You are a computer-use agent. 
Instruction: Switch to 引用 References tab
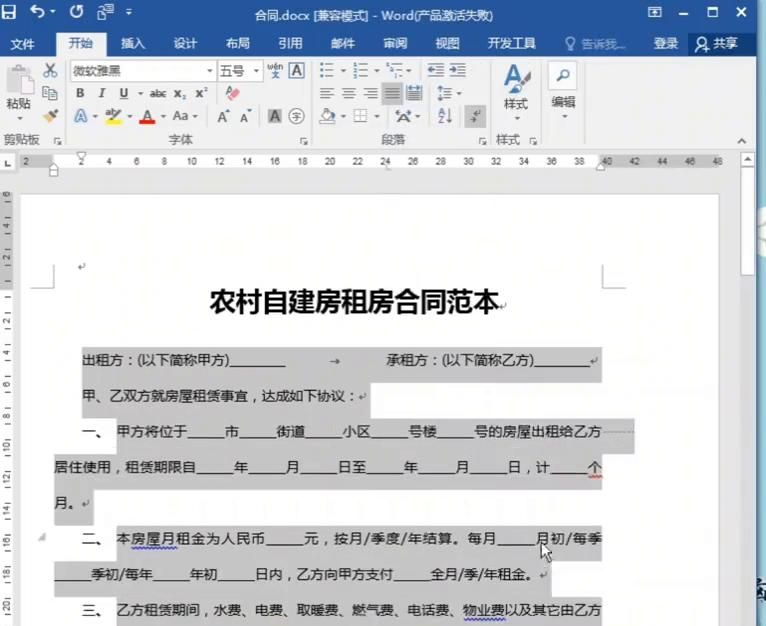(290, 43)
